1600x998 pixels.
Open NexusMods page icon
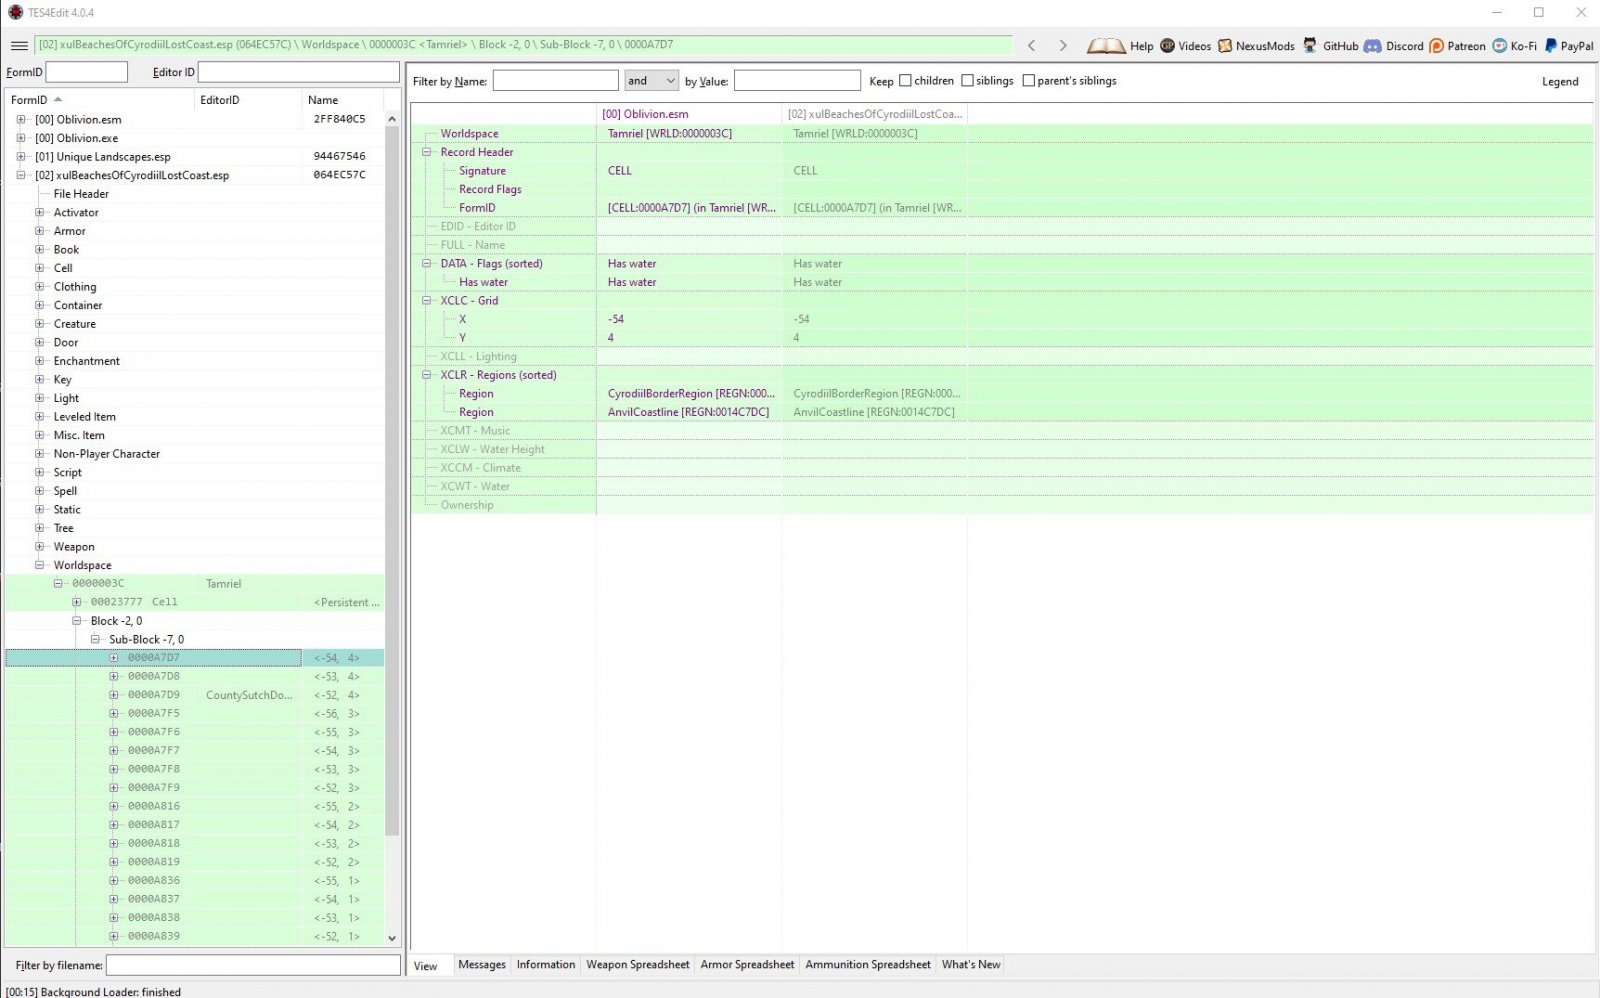coord(1224,46)
